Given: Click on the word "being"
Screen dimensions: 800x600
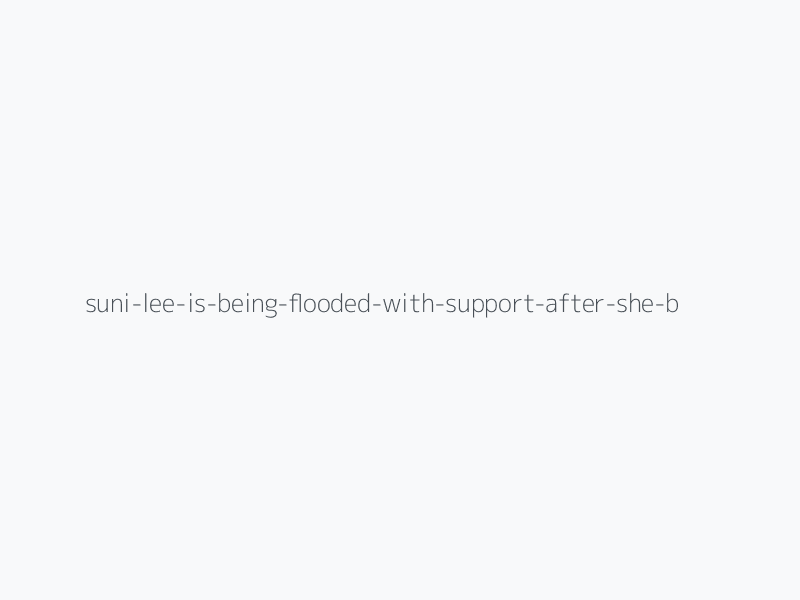Looking at the screenshot, I should (245, 304).
